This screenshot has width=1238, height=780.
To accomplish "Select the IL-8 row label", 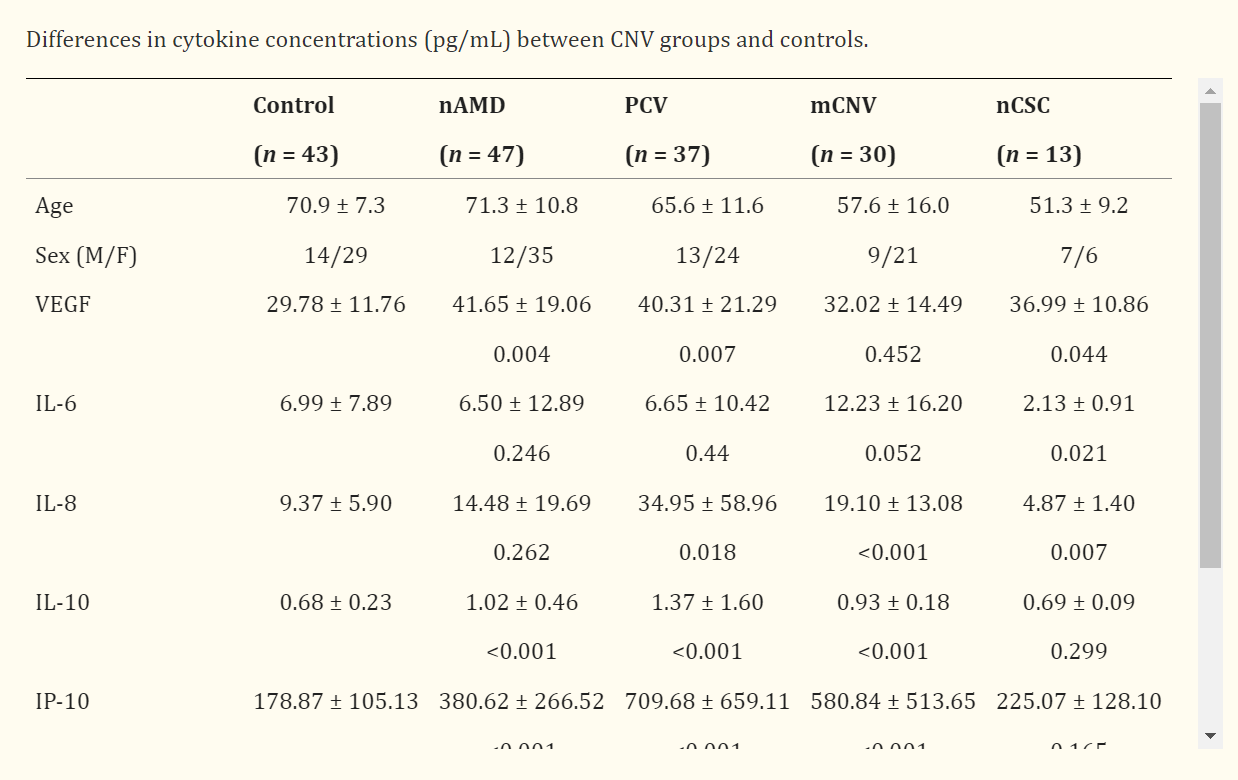I will coord(56,503).
